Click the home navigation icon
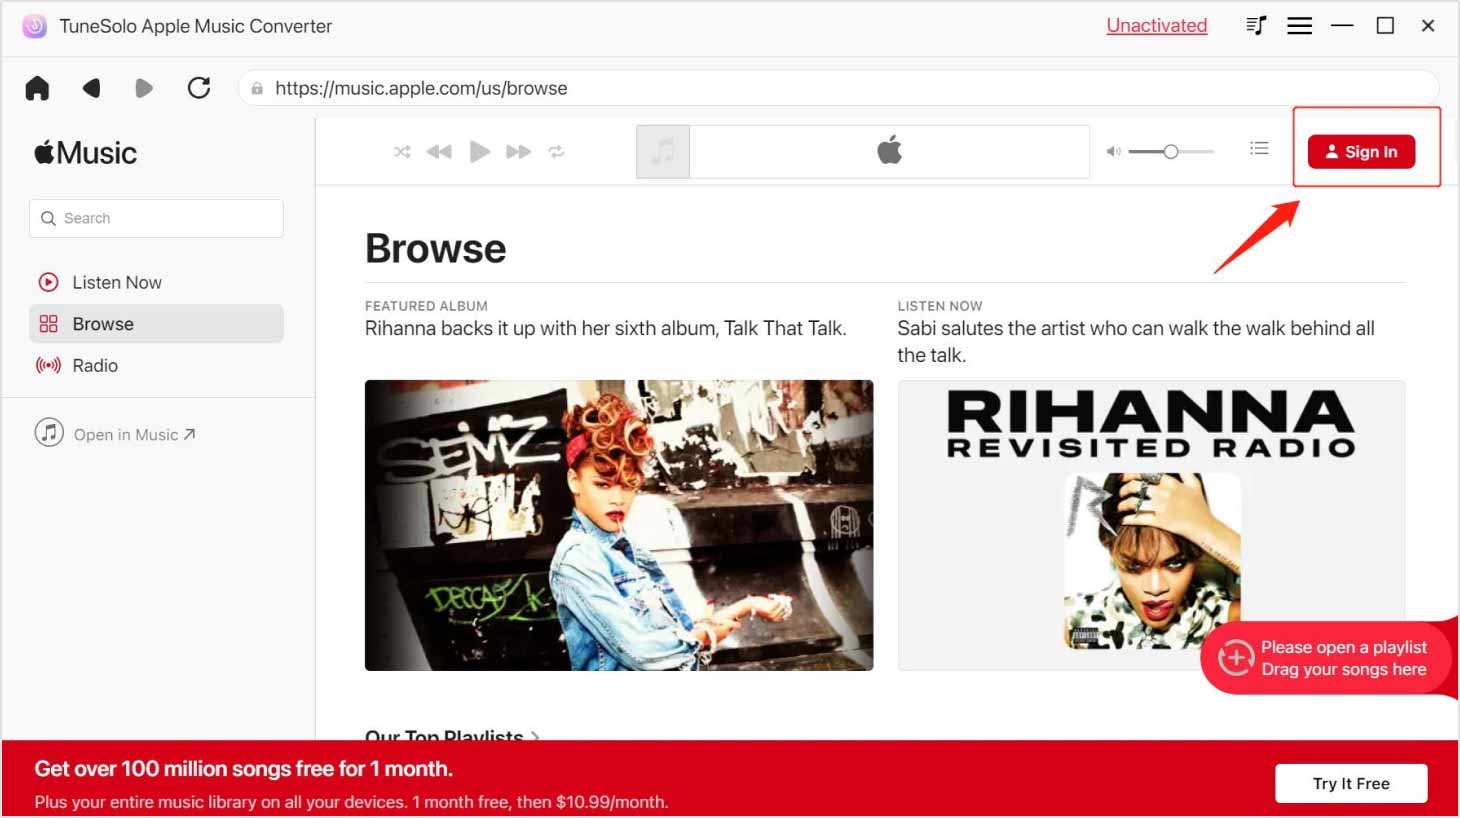This screenshot has height=818, width=1460. tap(37, 88)
